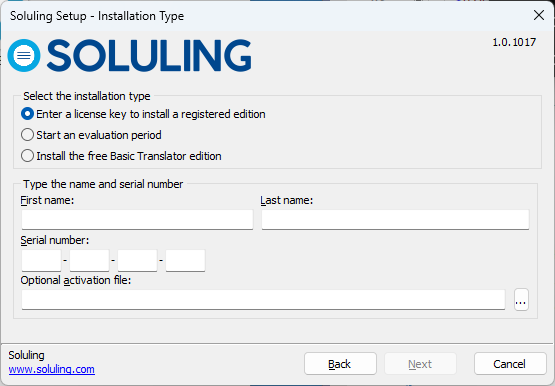The height and width of the screenshot is (386, 555).
Task: Cancel the Soluling setup
Action: point(510,363)
